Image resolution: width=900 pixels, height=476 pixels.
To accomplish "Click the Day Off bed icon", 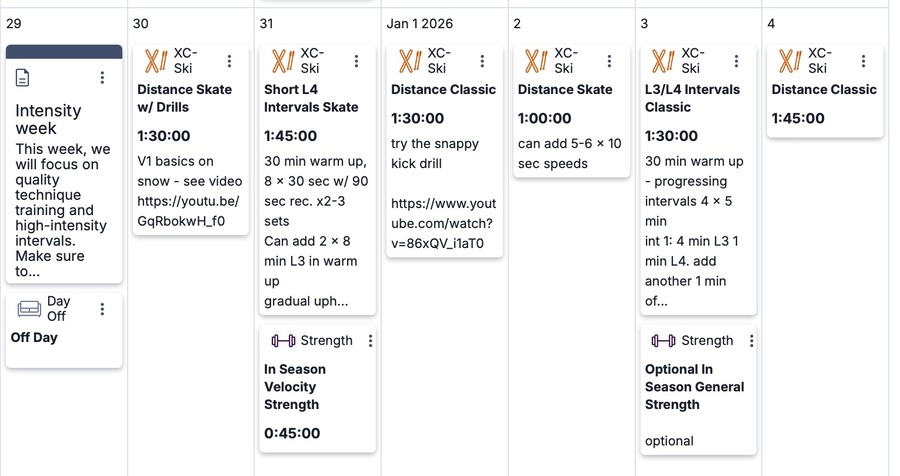I will (29, 309).
